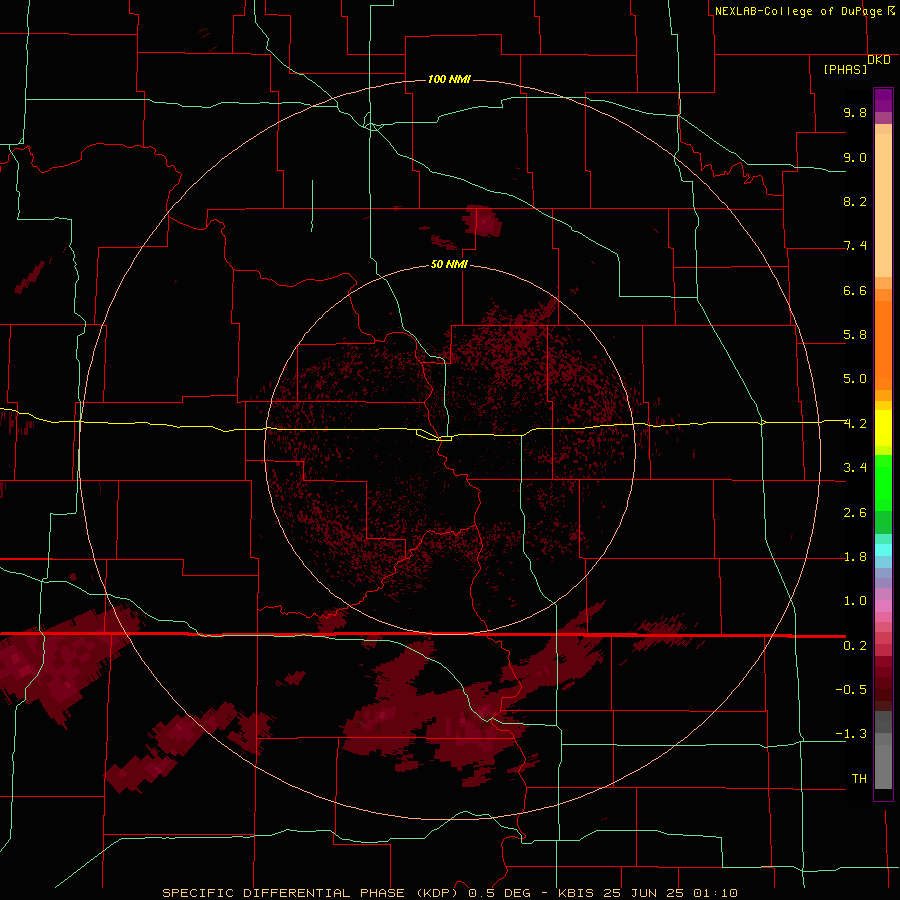The image size is (900, 900).
Task: Click the 3.4 value on the color scale
Action: 855,468
